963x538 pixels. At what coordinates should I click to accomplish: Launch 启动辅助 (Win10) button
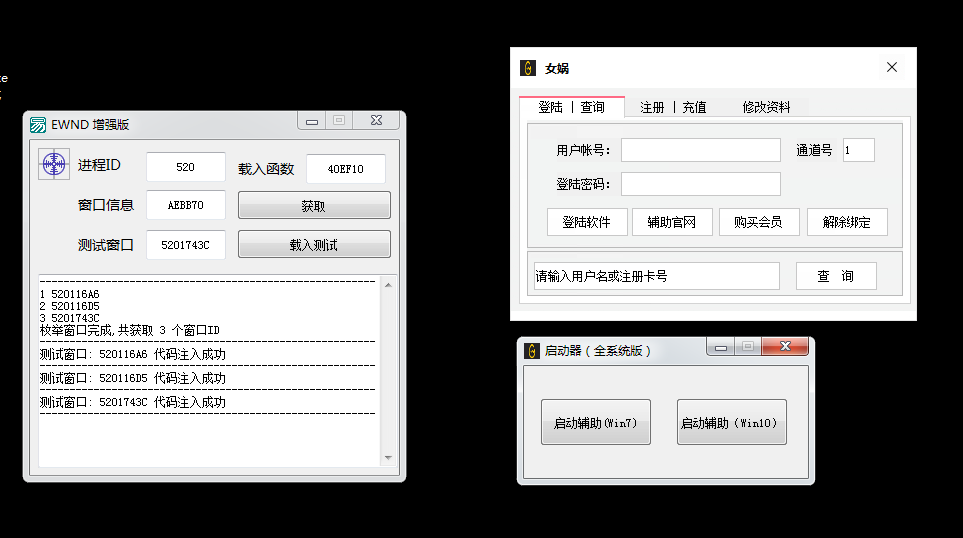[731, 423]
